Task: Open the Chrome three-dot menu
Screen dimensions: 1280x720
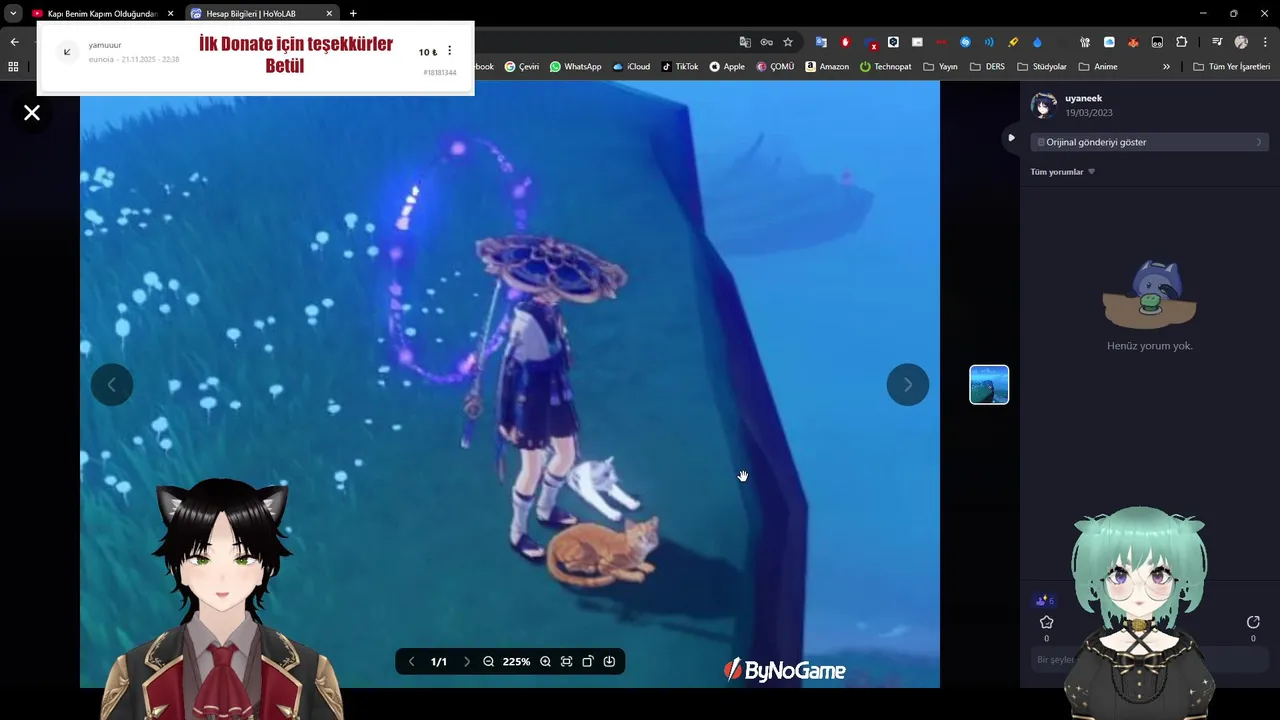Action: pos(1263,42)
